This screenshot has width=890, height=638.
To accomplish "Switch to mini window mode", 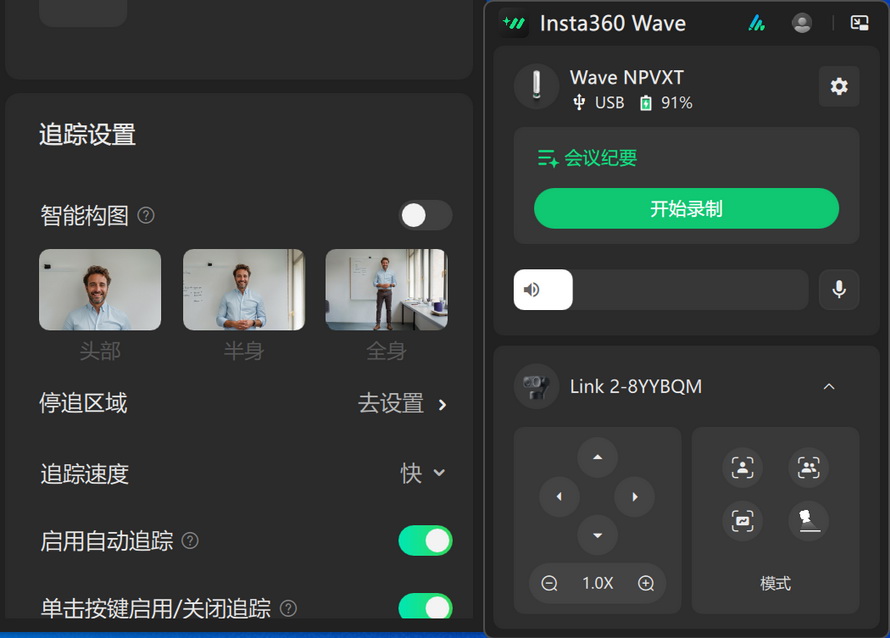I will click(x=859, y=23).
